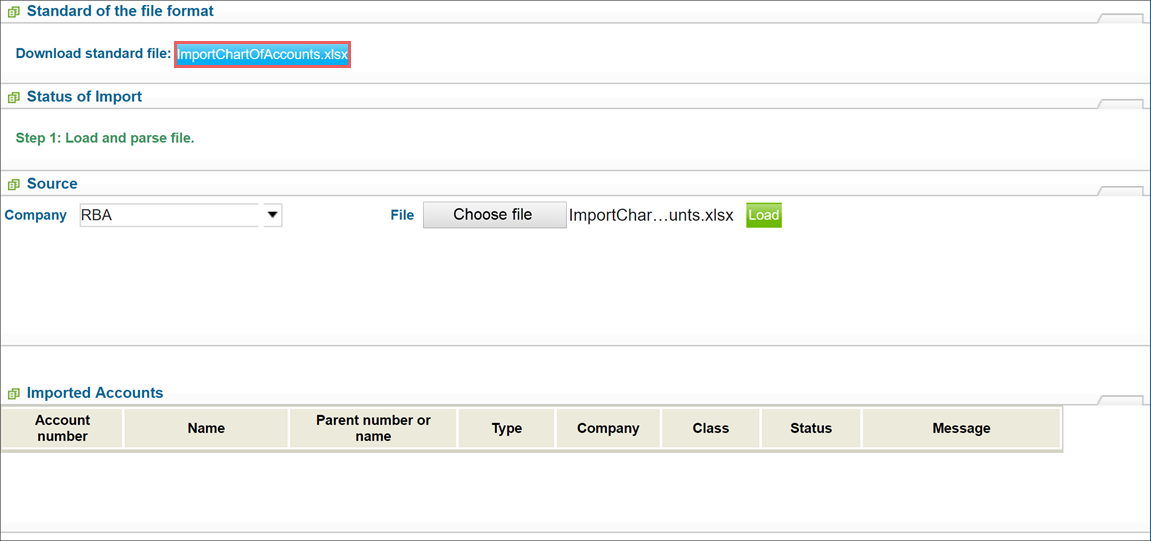
Task: Click the Message column header
Action: (961, 429)
